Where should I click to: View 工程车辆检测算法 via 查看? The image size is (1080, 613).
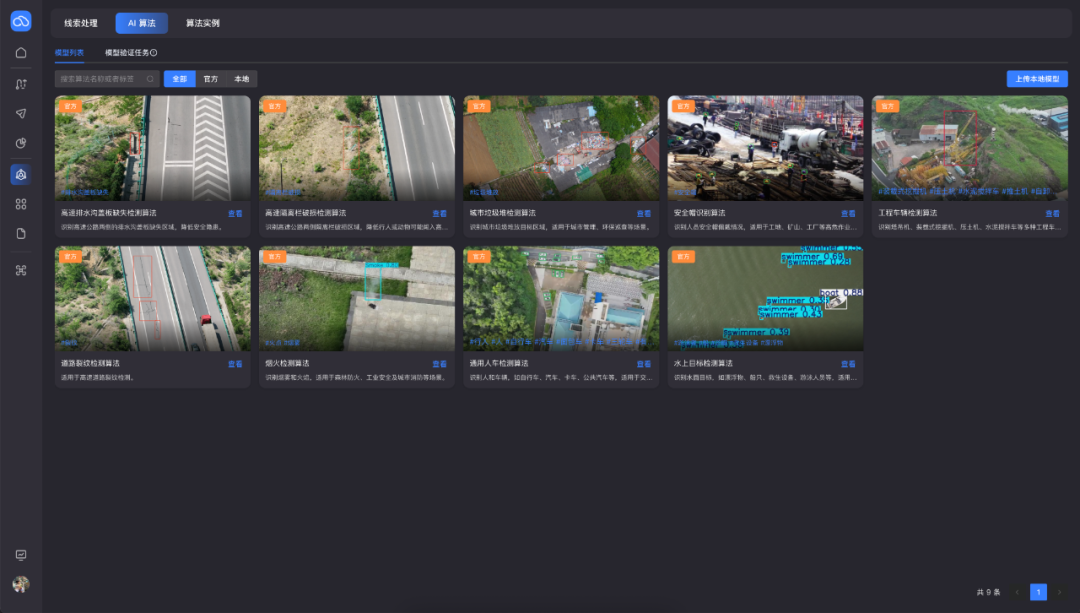(1052, 214)
